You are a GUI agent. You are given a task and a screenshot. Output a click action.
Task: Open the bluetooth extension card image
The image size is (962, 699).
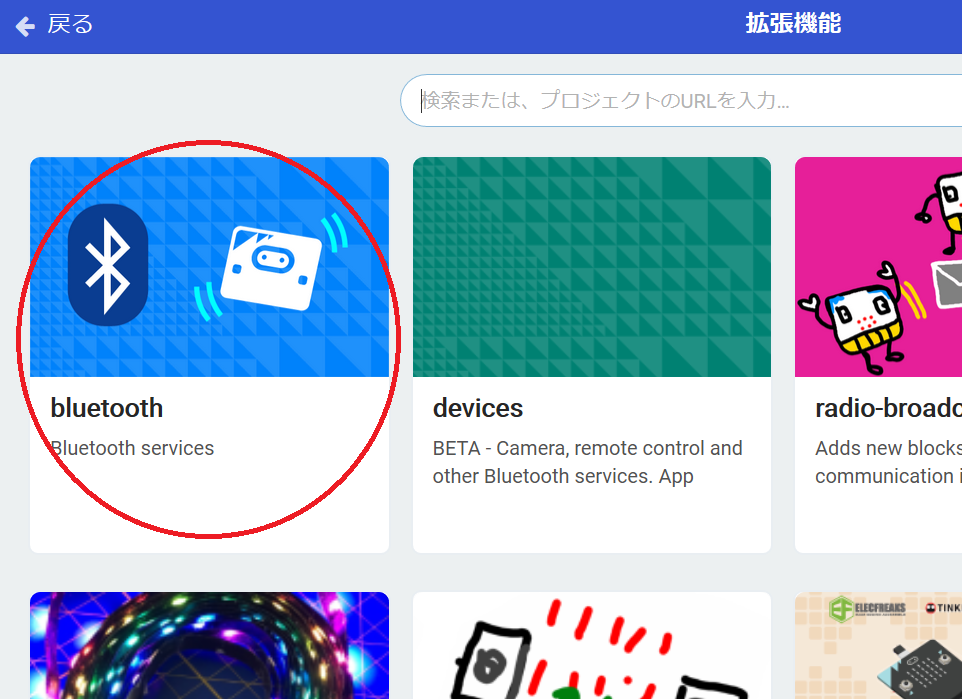pyautogui.click(x=209, y=267)
